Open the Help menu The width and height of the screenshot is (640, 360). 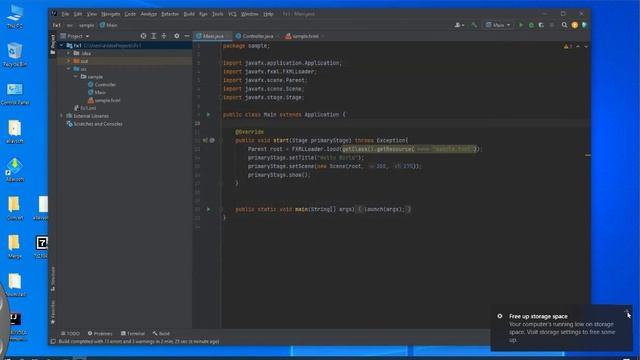(268, 14)
